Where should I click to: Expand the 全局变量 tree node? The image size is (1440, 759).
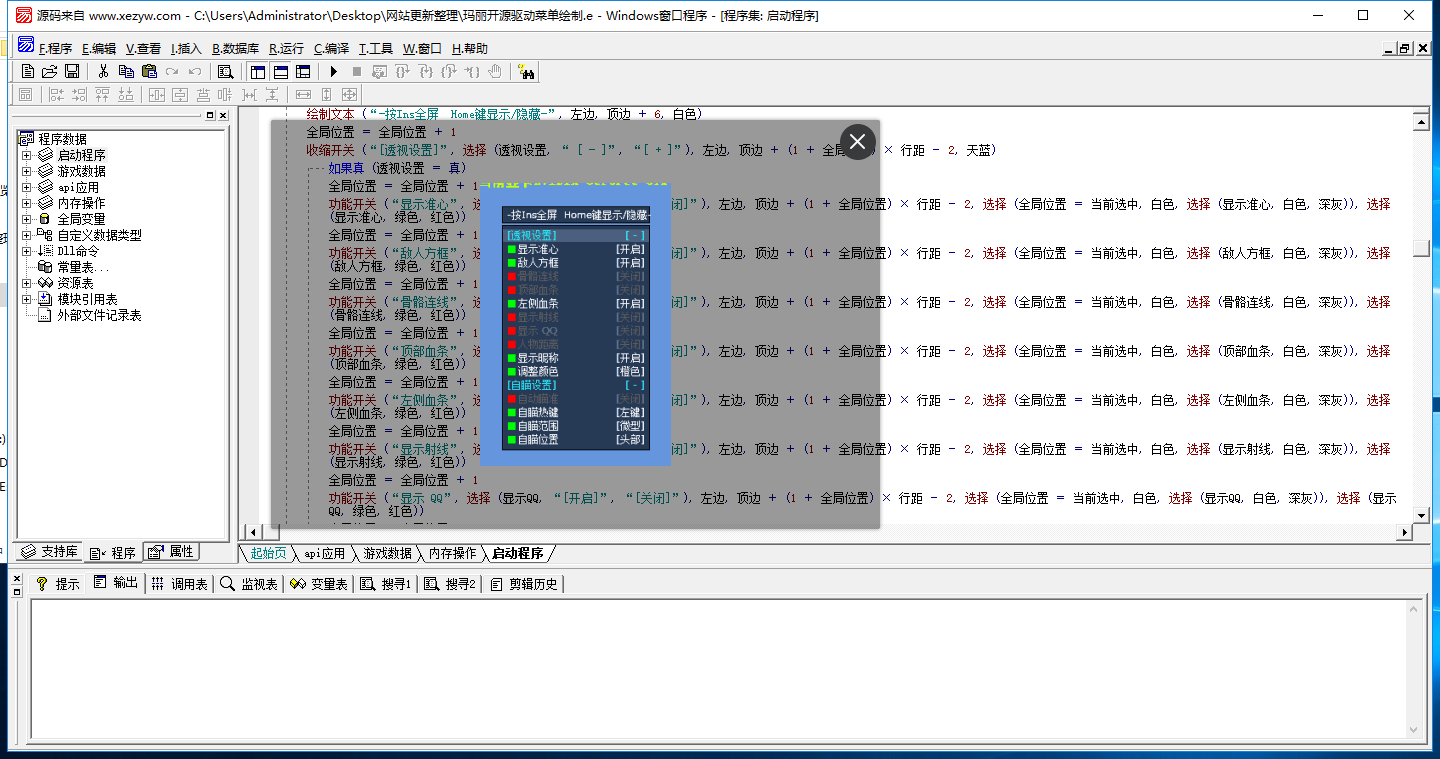coord(27,219)
